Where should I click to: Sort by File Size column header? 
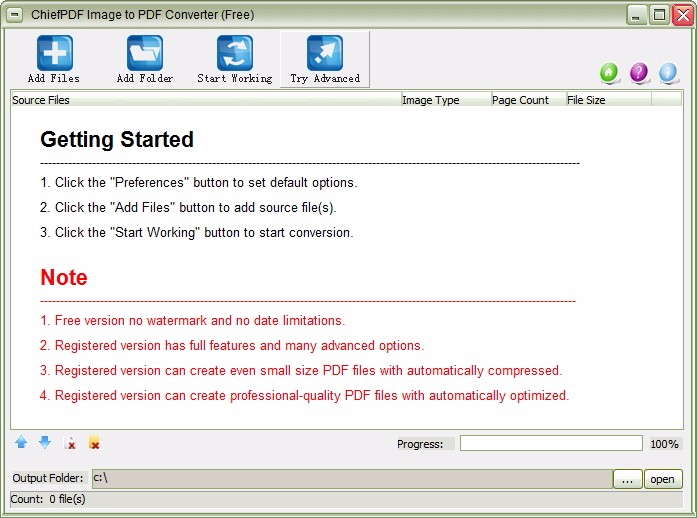(x=609, y=100)
